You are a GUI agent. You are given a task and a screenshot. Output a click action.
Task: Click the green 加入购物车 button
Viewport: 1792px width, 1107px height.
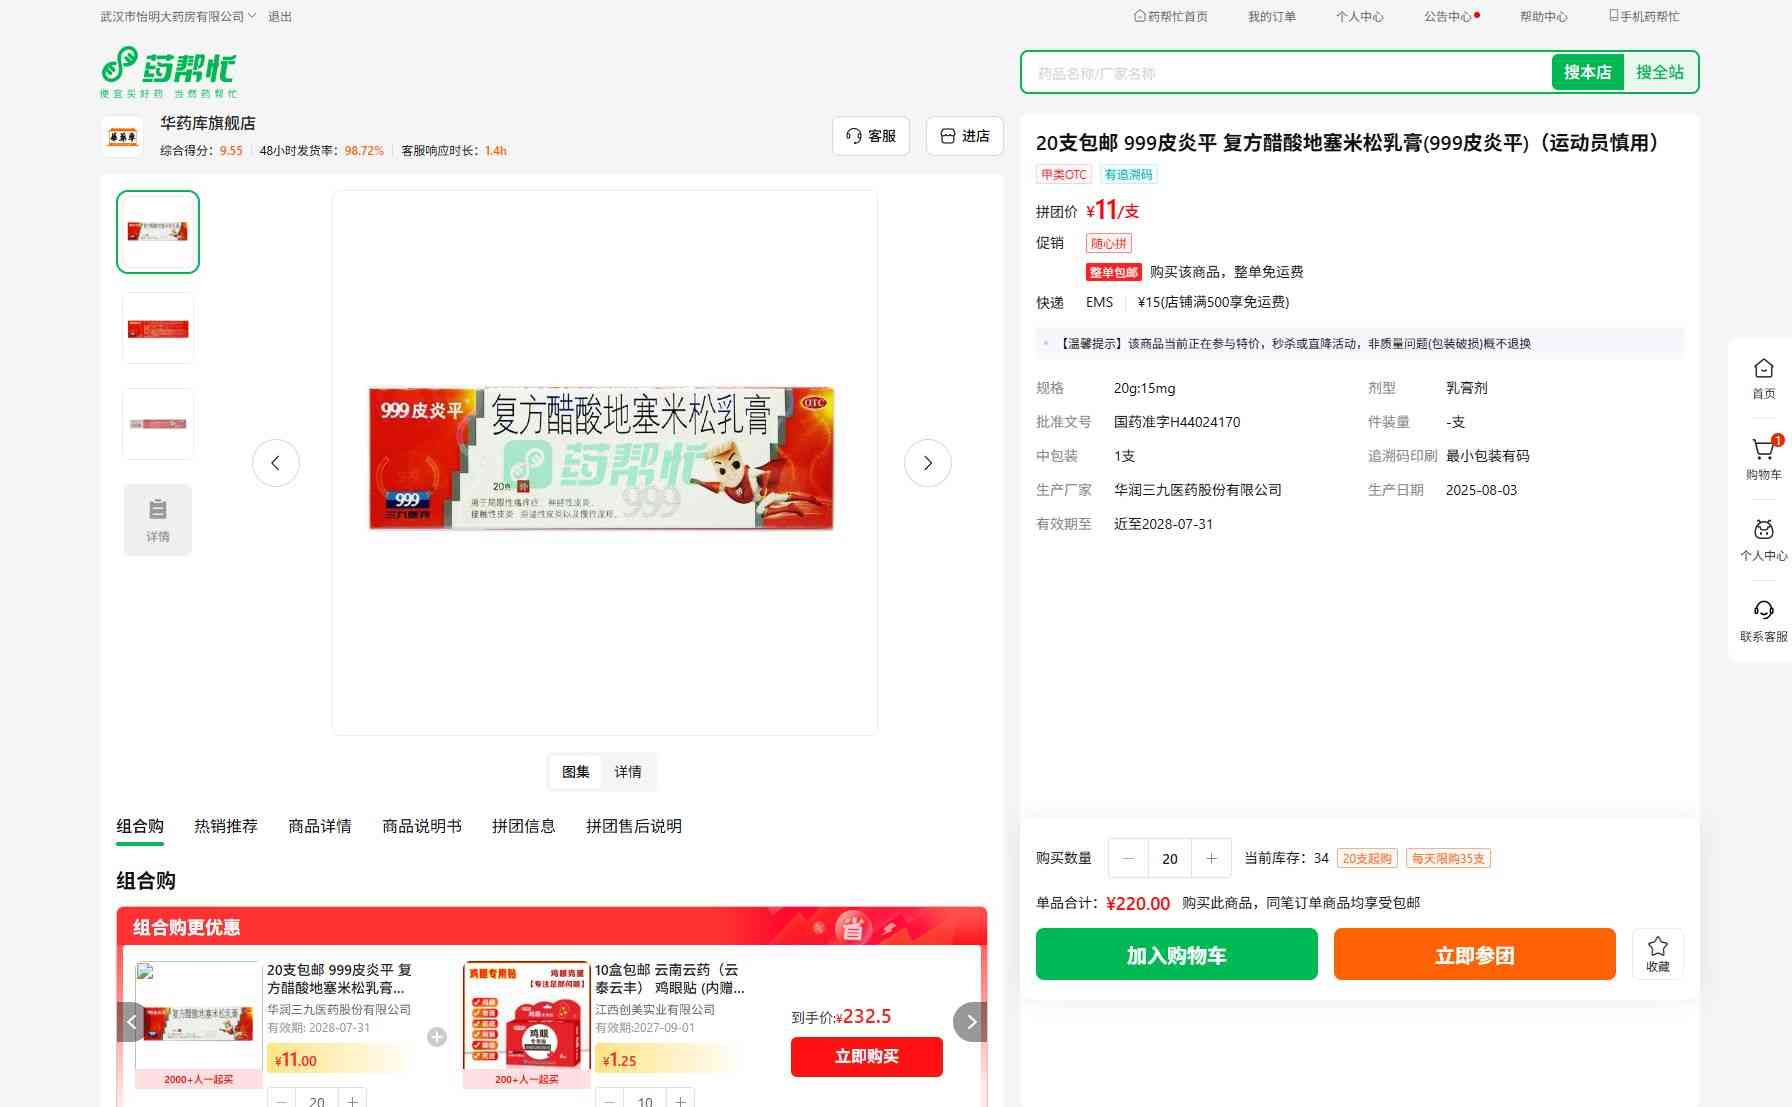1176,954
